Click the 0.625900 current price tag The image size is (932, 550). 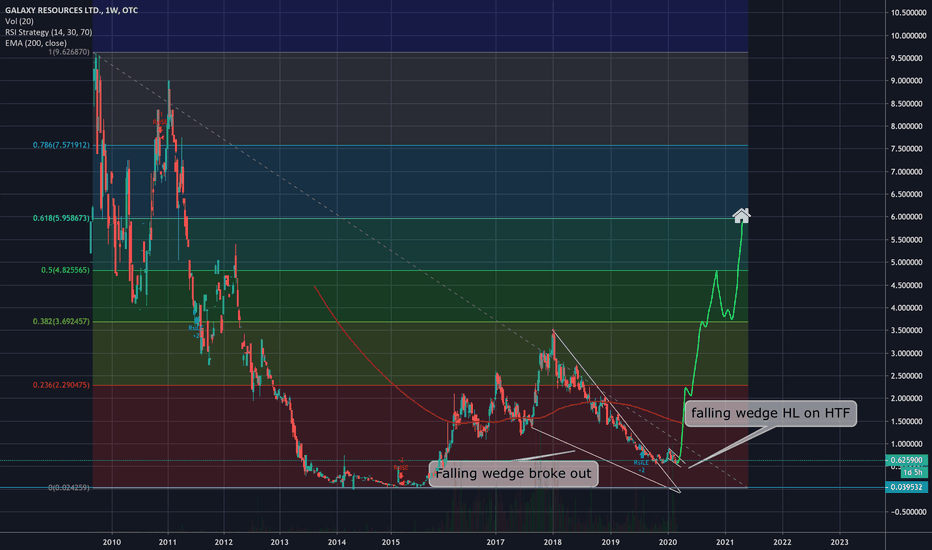pyautogui.click(x=906, y=460)
